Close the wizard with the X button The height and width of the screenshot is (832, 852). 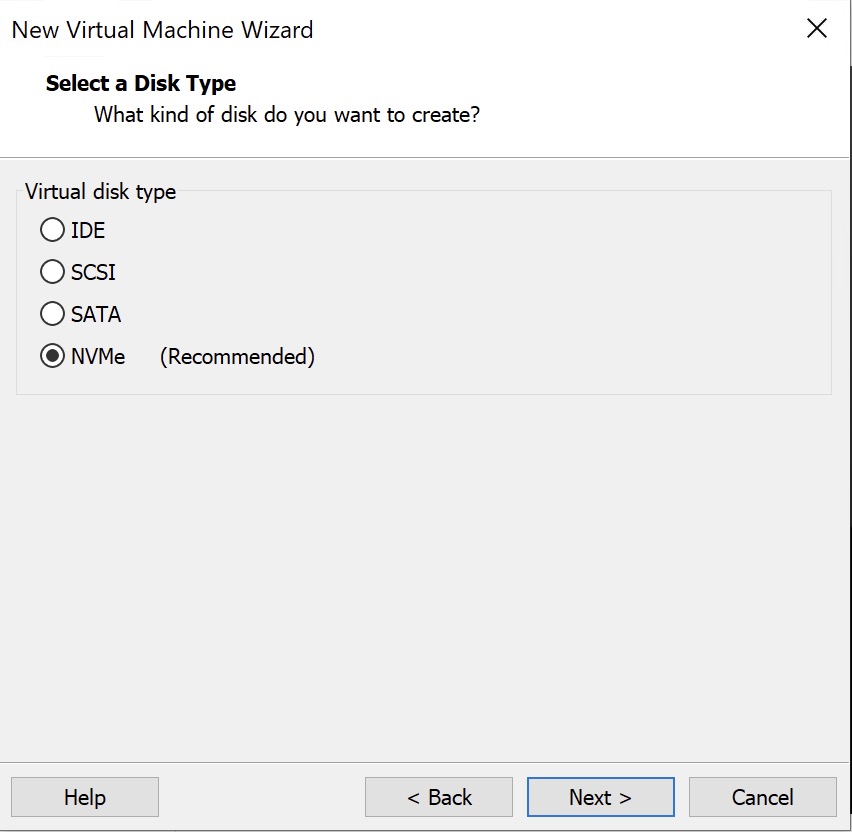817,29
